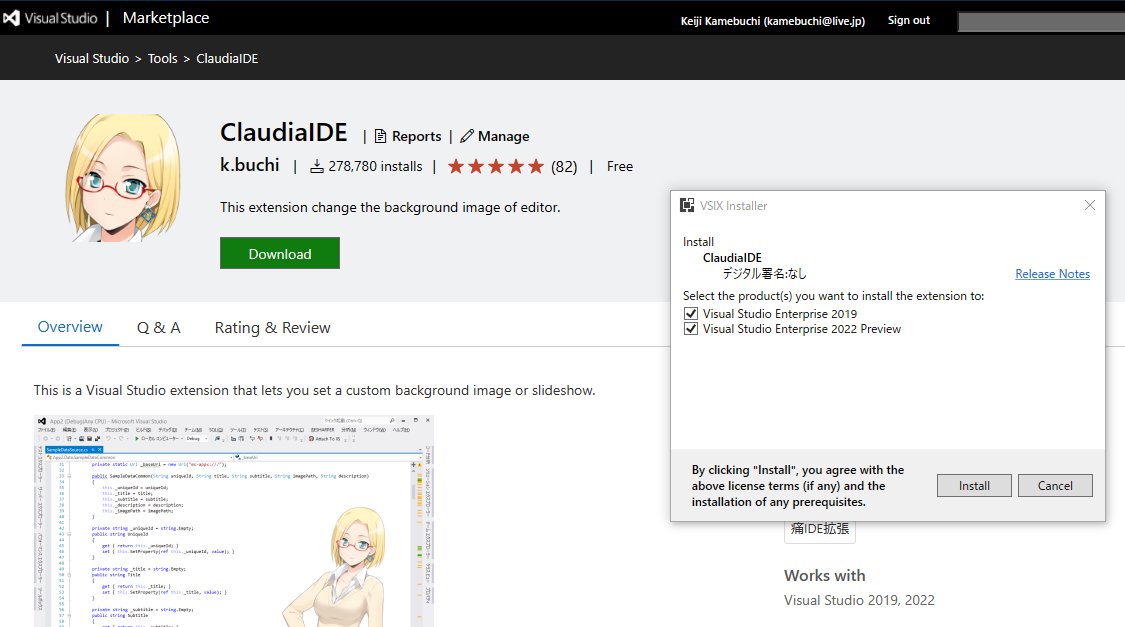Click the 'デジタル署名:なし' text
Screen dimensions: 1125x627
(764, 273)
